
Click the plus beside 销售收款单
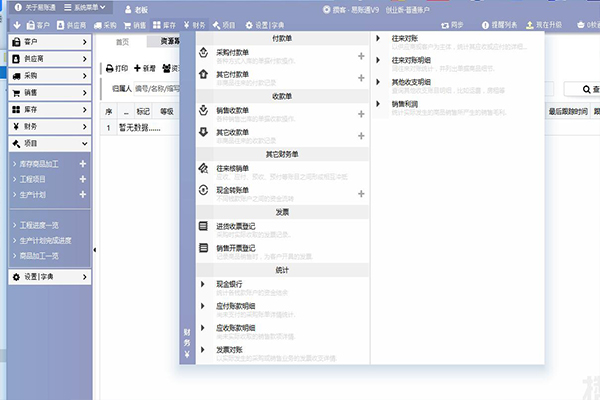361,114
